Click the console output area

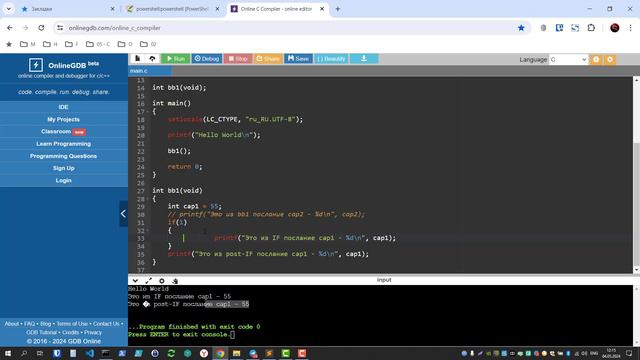pyautogui.click(x=380, y=315)
